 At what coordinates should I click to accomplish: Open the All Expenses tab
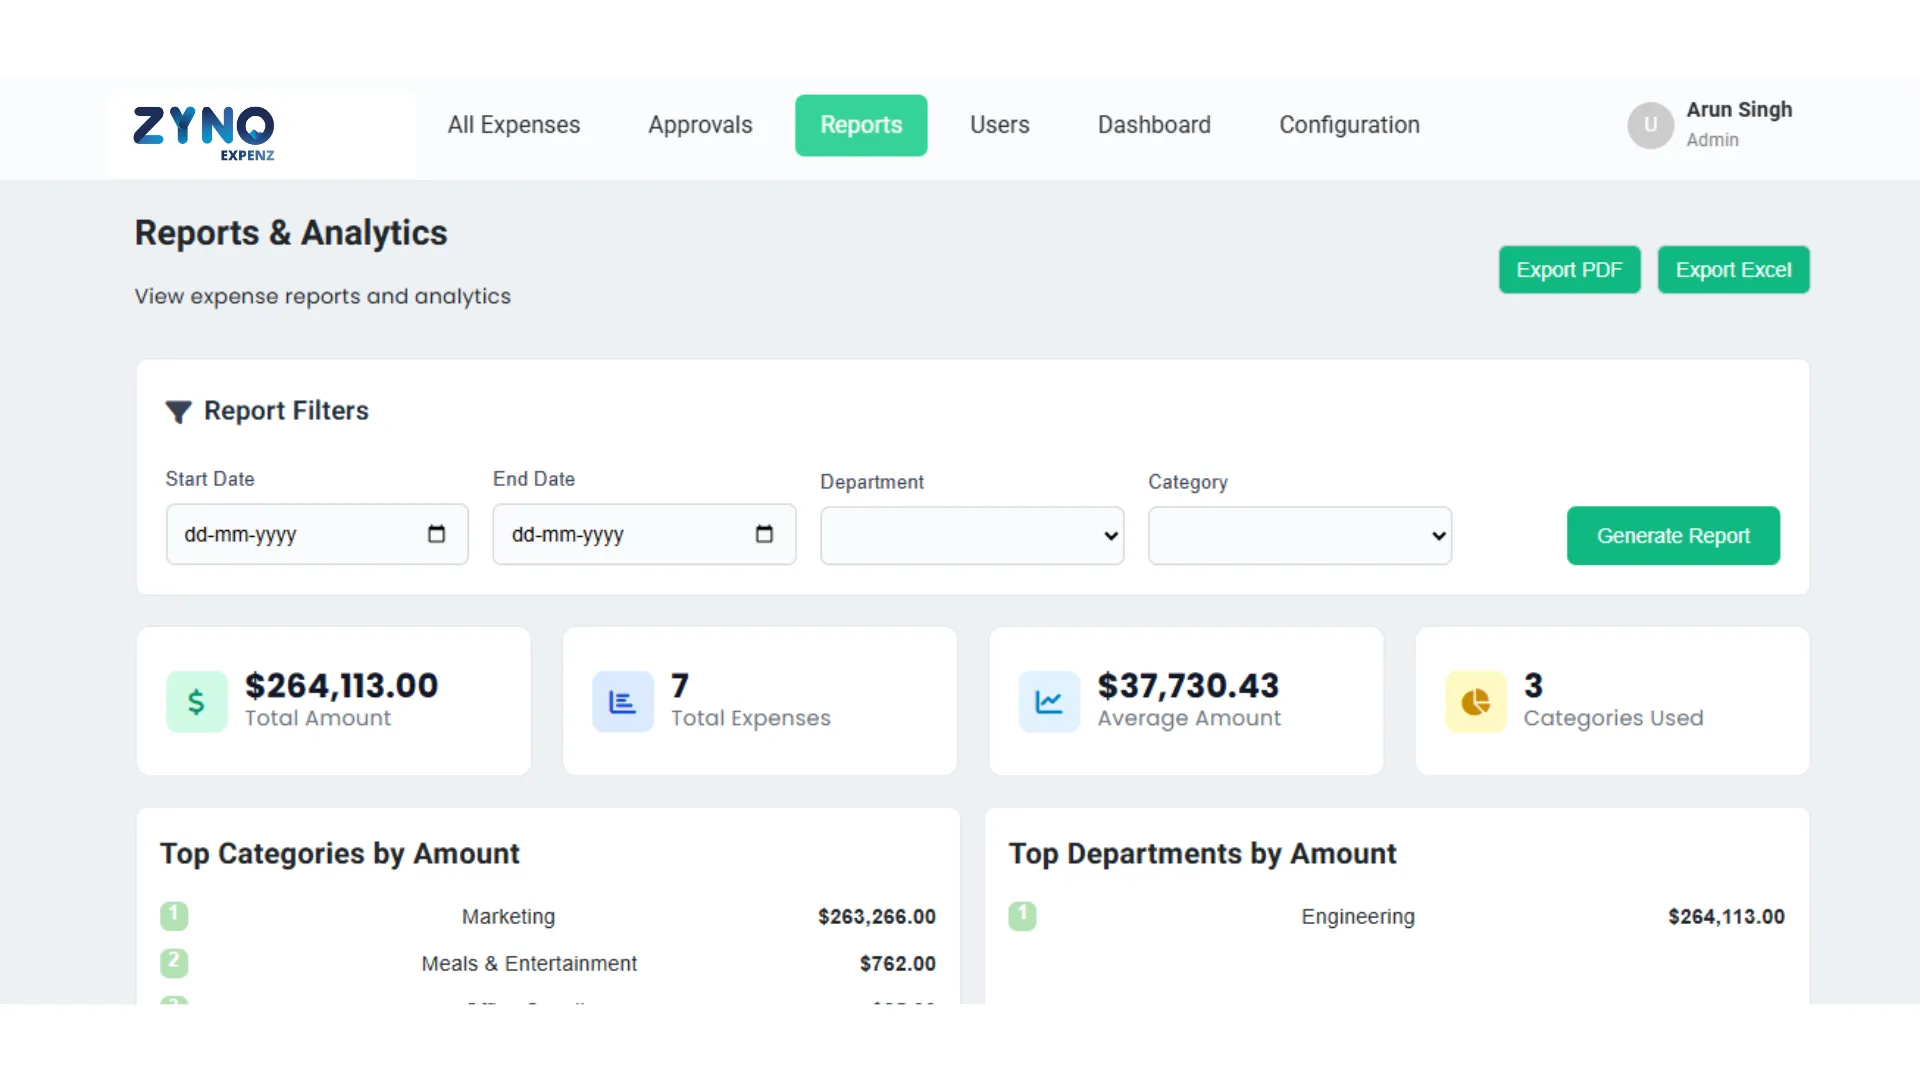pos(513,125)
